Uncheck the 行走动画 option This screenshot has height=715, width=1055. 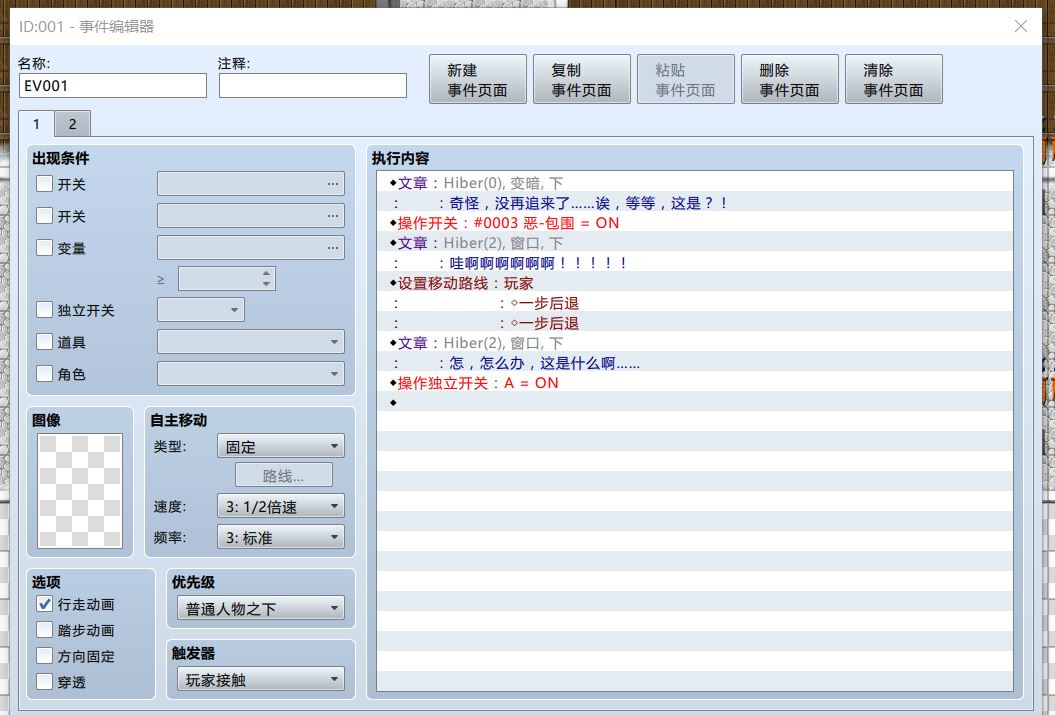click(44, 604)
